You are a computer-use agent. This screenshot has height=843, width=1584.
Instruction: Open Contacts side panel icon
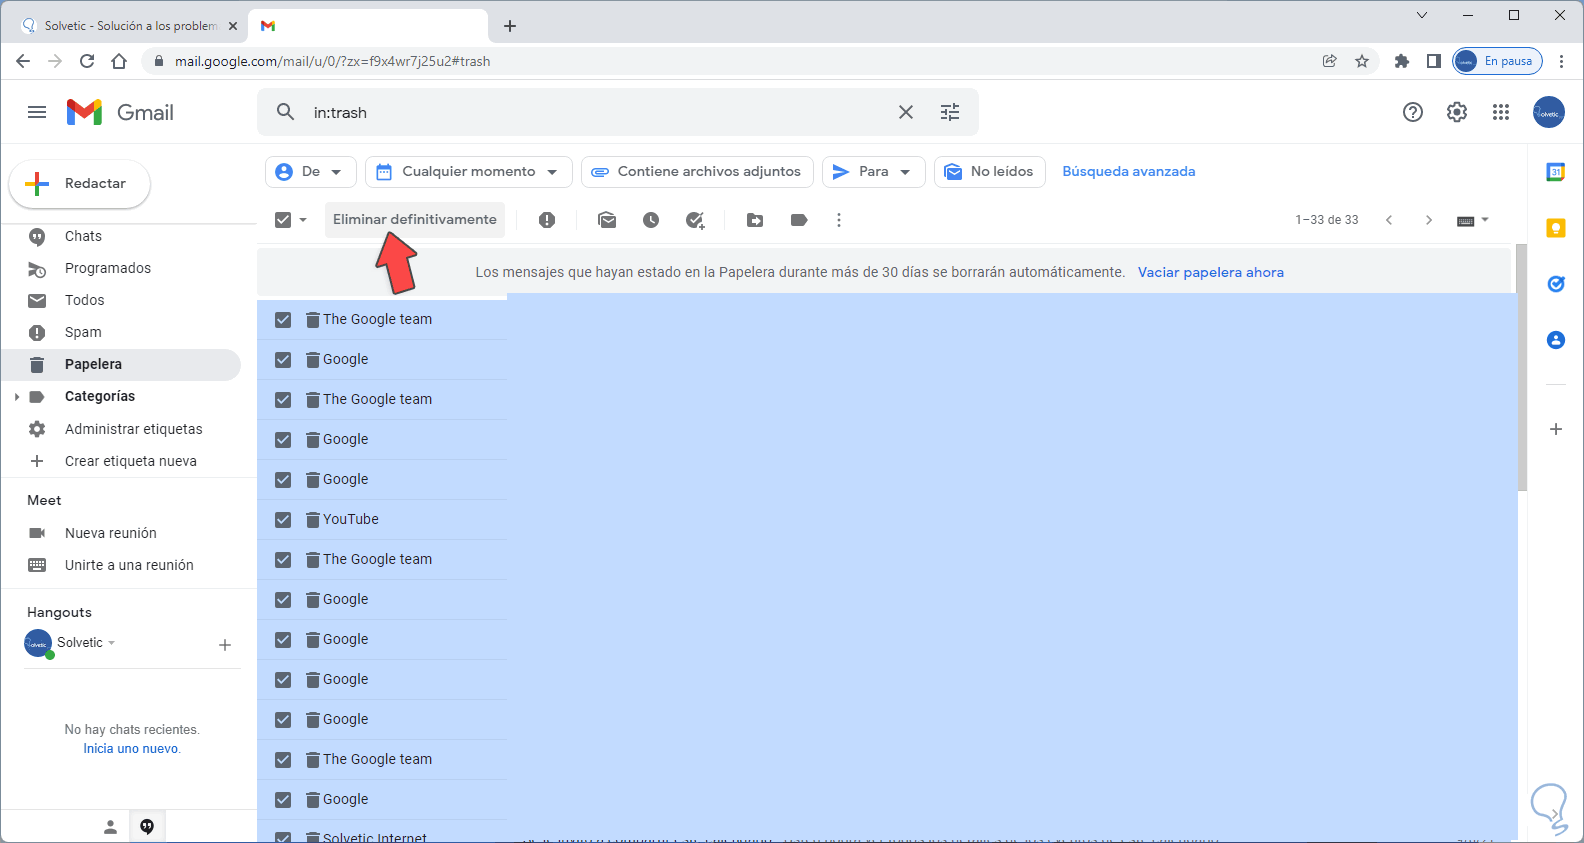[1556, 340]
